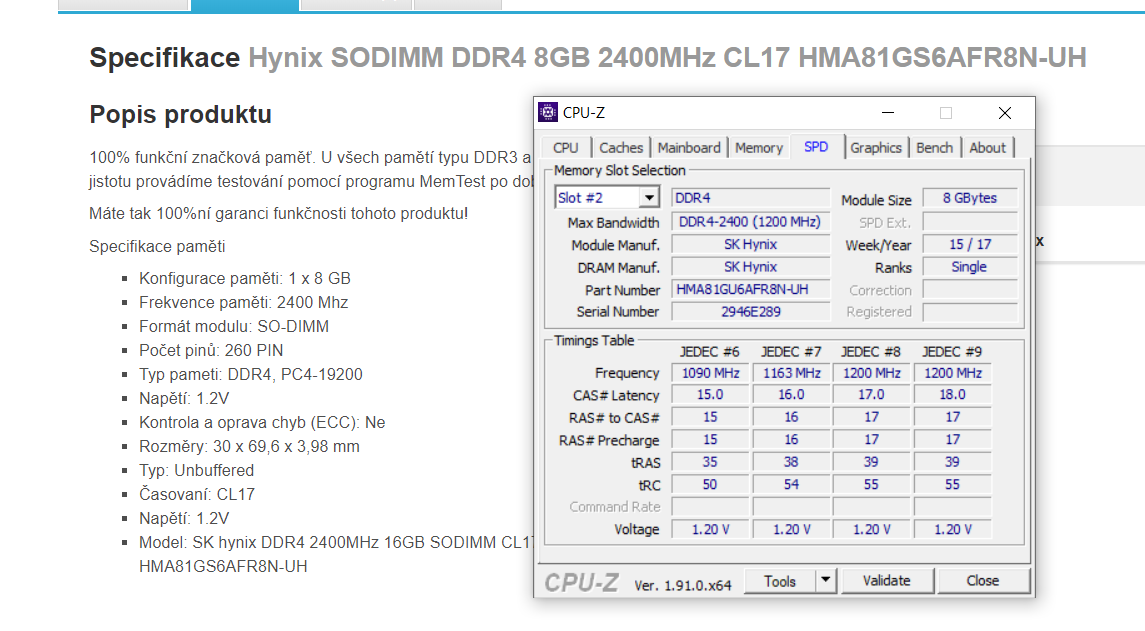Click the CPU-Z app icon in title bar

click(x=548, y=112)
